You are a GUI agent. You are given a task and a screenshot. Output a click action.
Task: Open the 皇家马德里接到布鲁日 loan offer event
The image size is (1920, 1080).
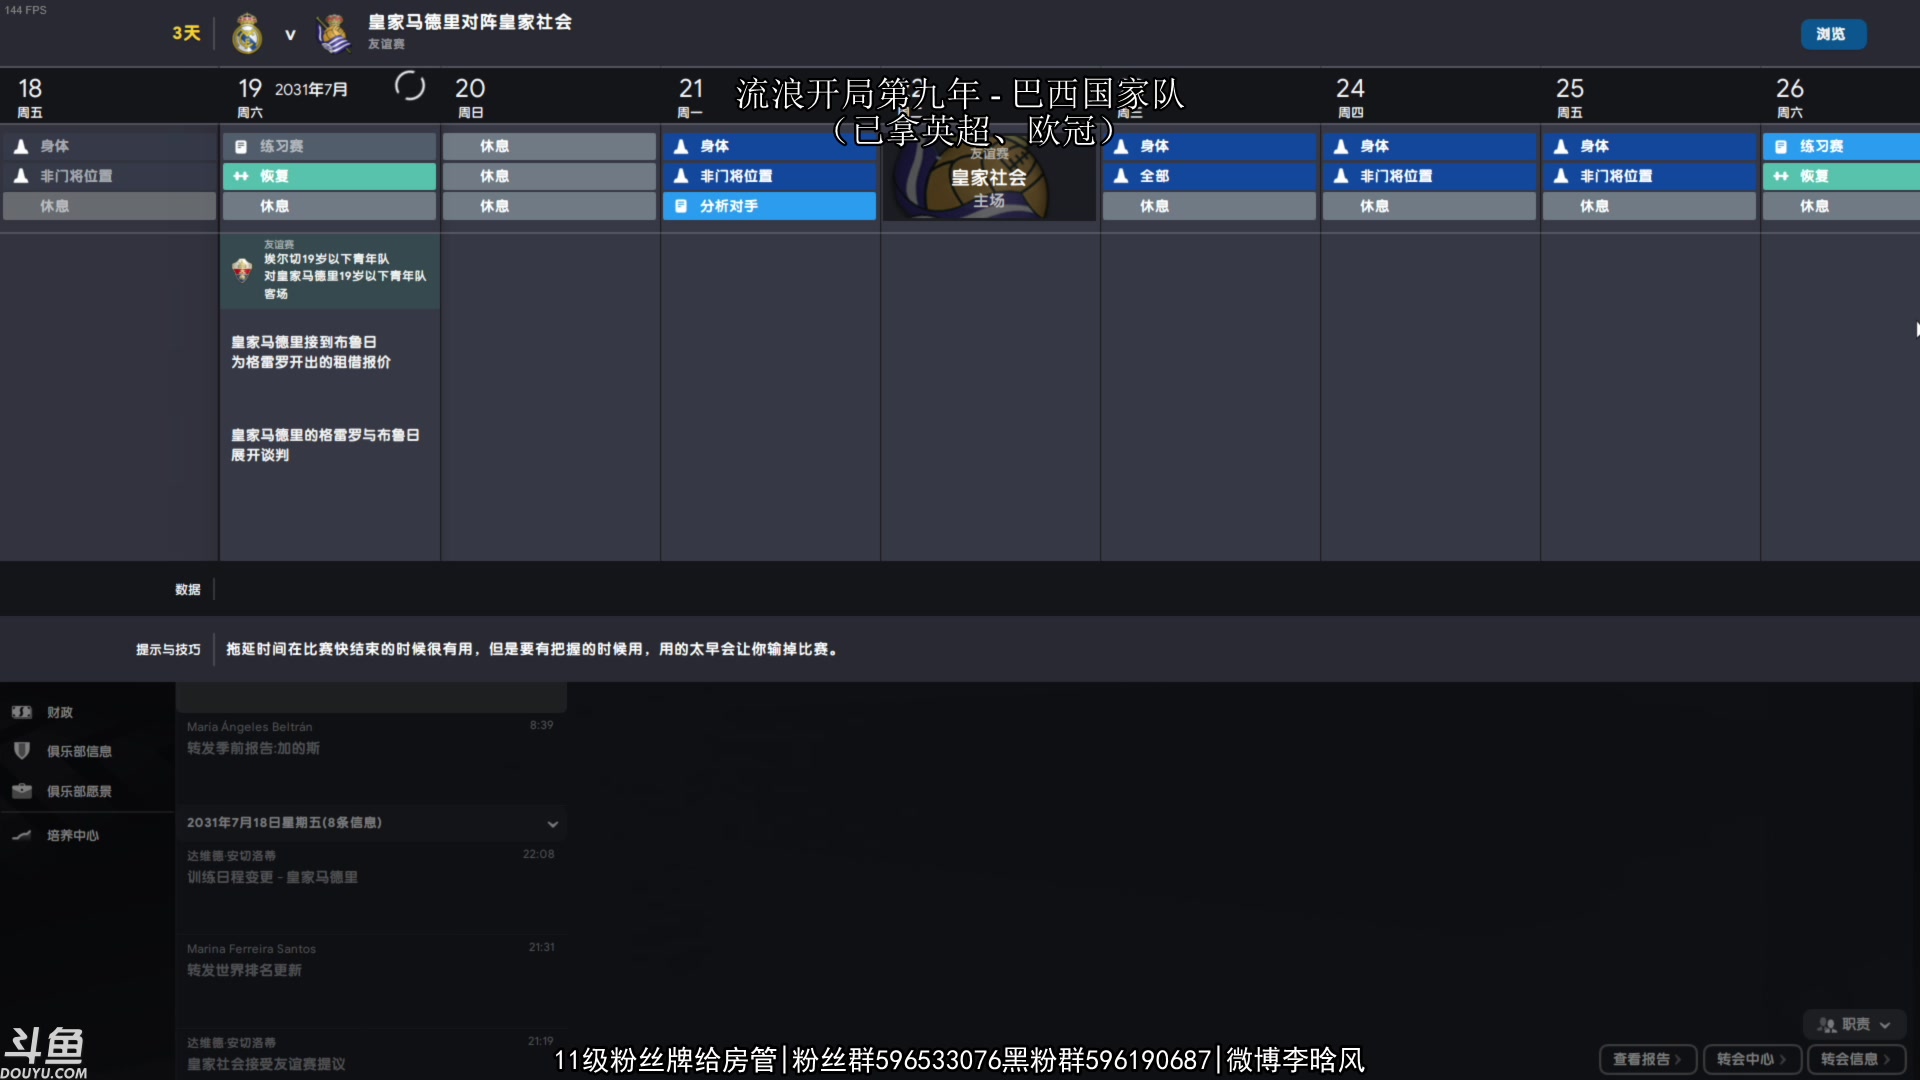(311, 352)
